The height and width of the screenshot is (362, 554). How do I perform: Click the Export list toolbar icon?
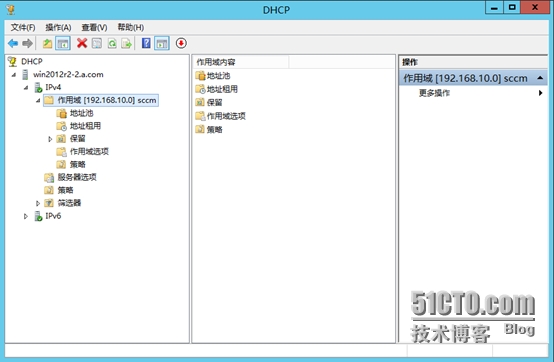pos(126,43)
